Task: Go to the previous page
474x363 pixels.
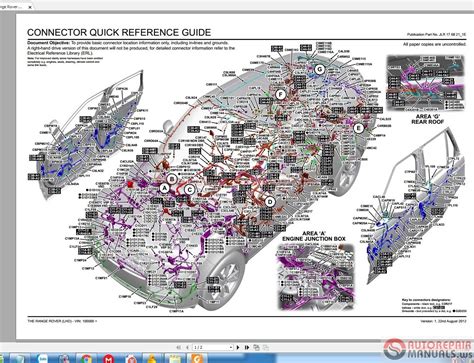Action: pos(187,347)
